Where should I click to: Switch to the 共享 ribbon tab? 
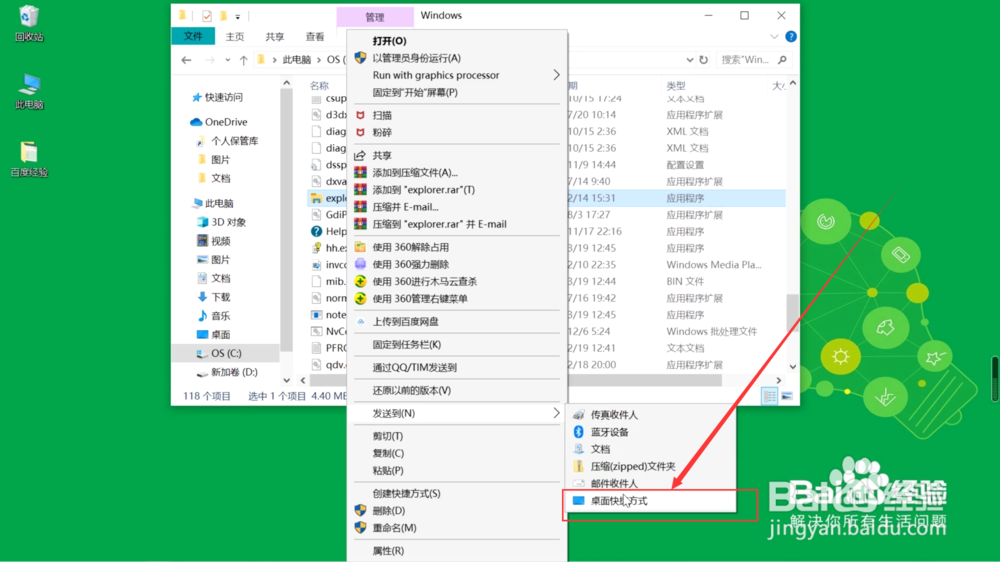point(275,37)
